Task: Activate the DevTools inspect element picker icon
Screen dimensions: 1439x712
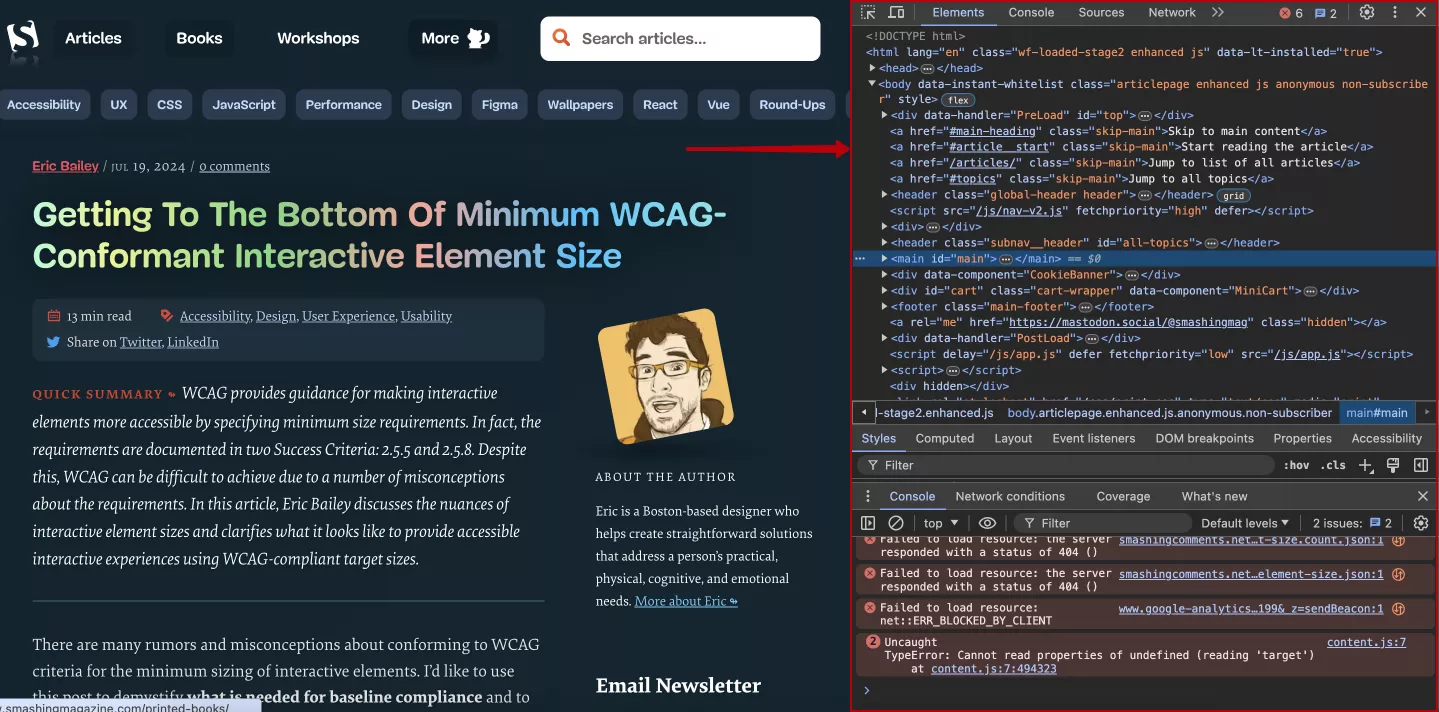Action: 868,13
